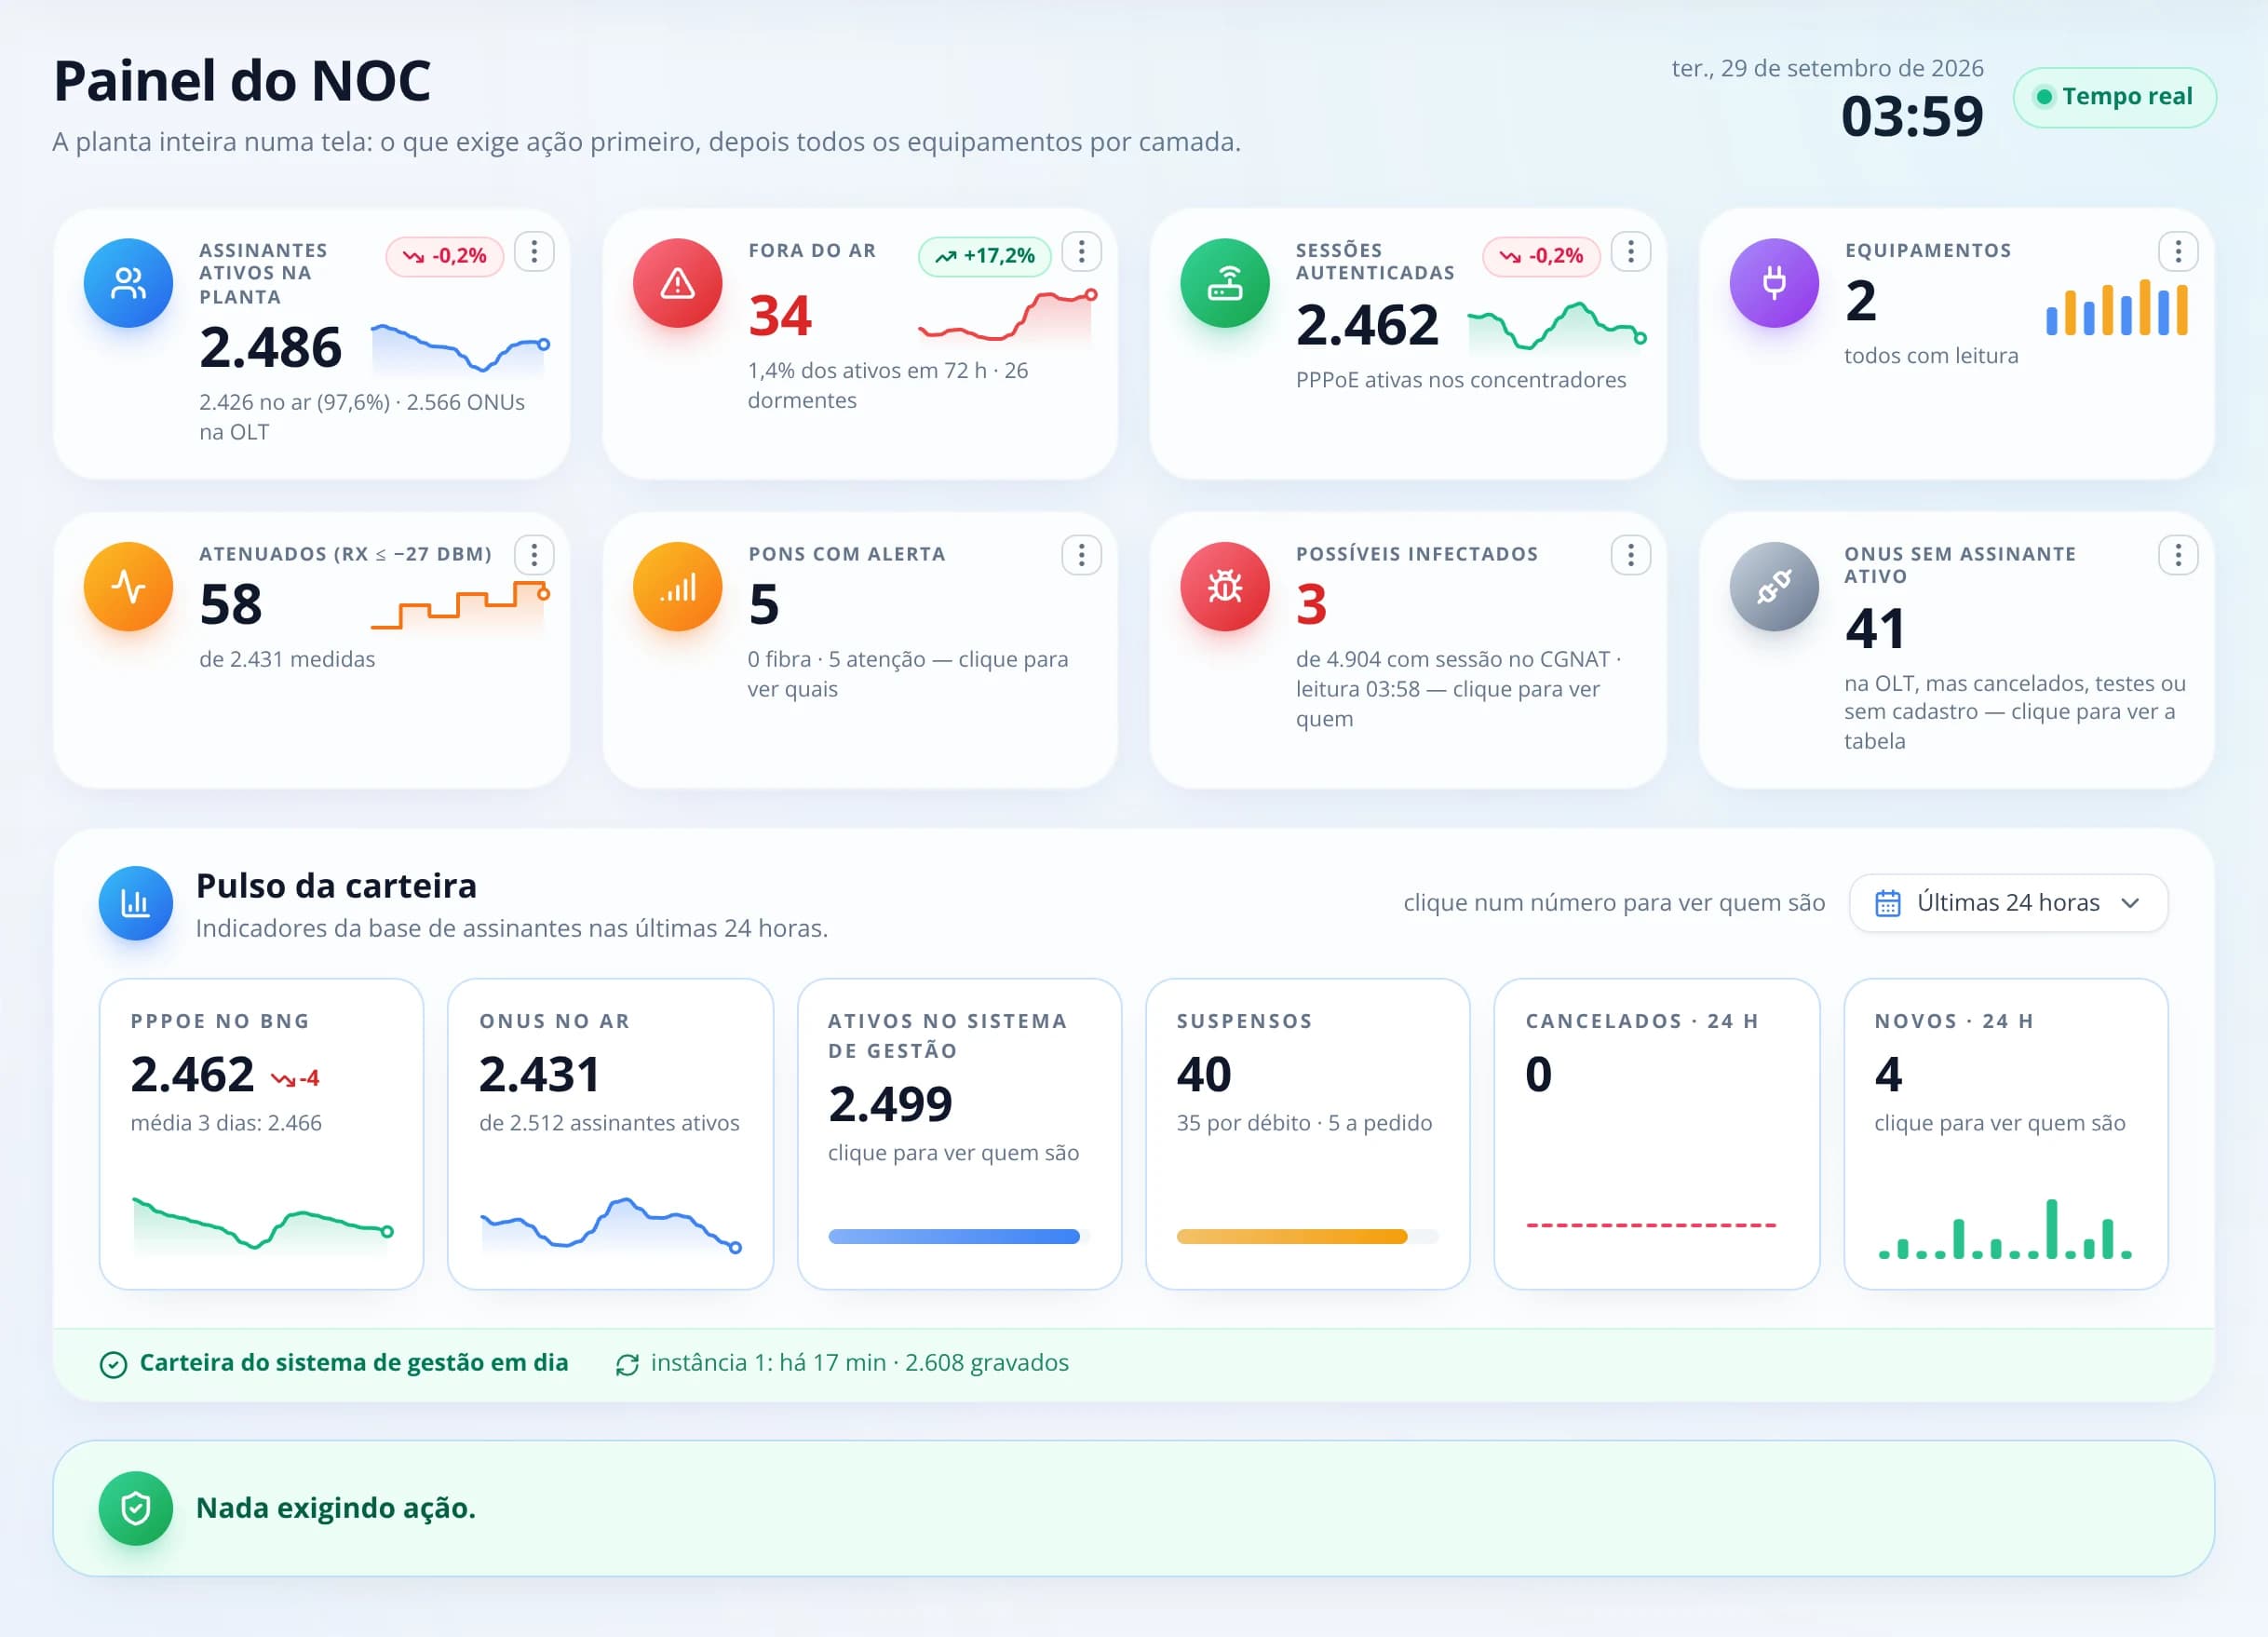Click the red bug icon for Possíveis infectados
This screenshot has width=2268, height=1637.
tap(1225, 587)
